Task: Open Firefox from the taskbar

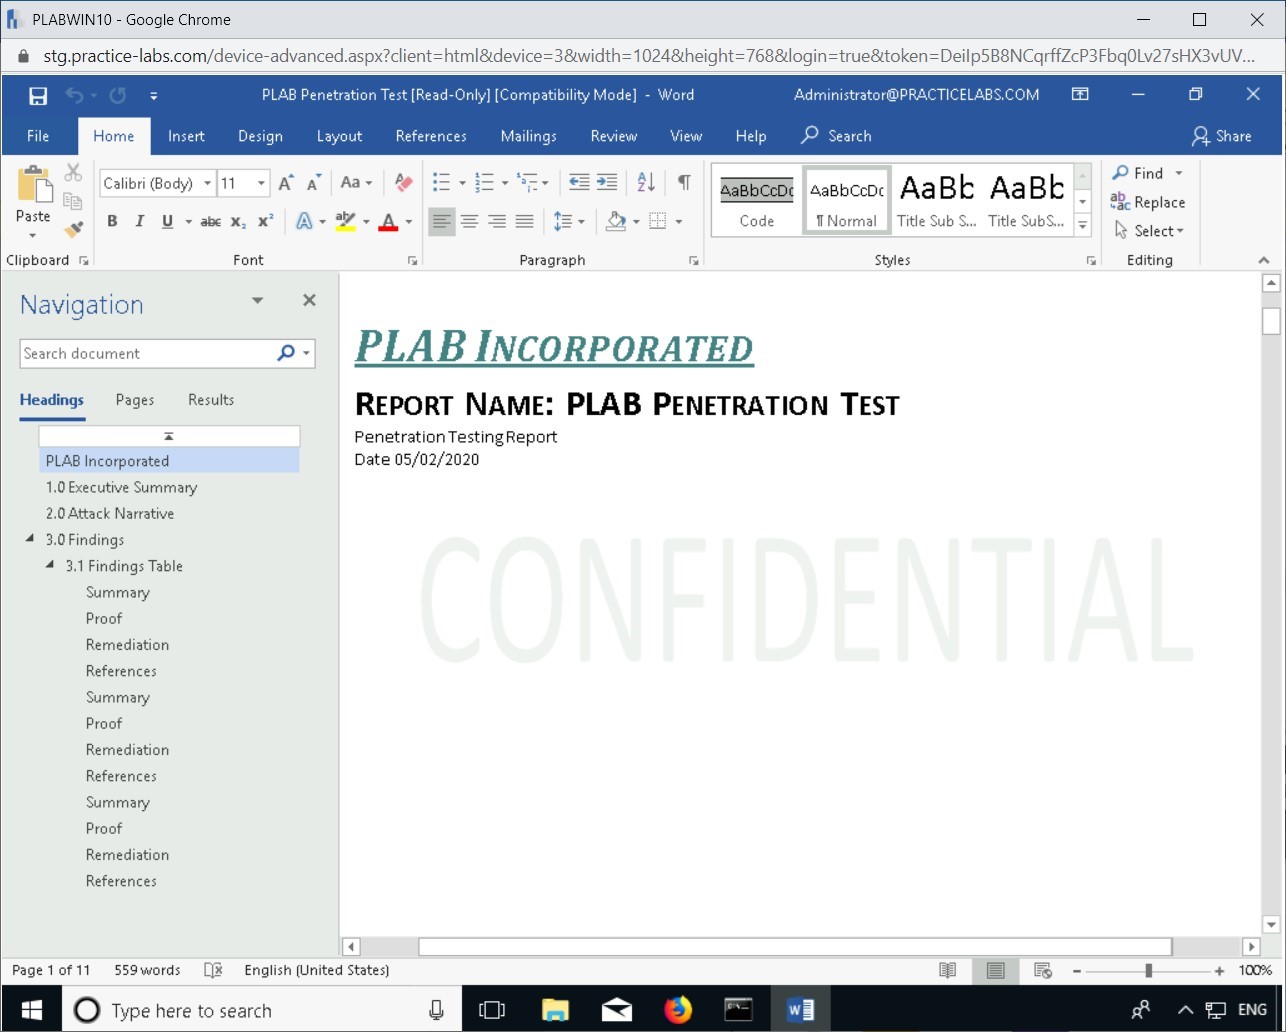Action: pyautogui.click(x=678, y=1010)
